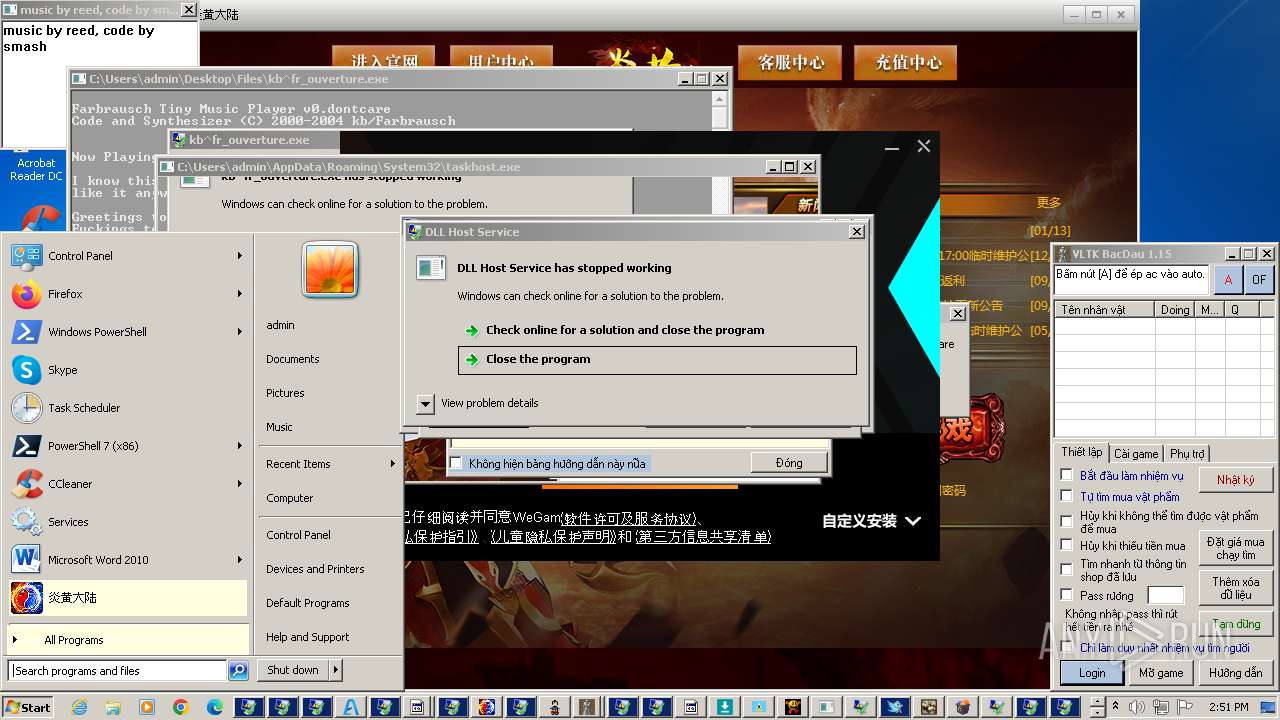The image size is (1280, 720).
Task: Choose Check online for a solution and close
Action: pyautogui.click(x=657, y=330)
